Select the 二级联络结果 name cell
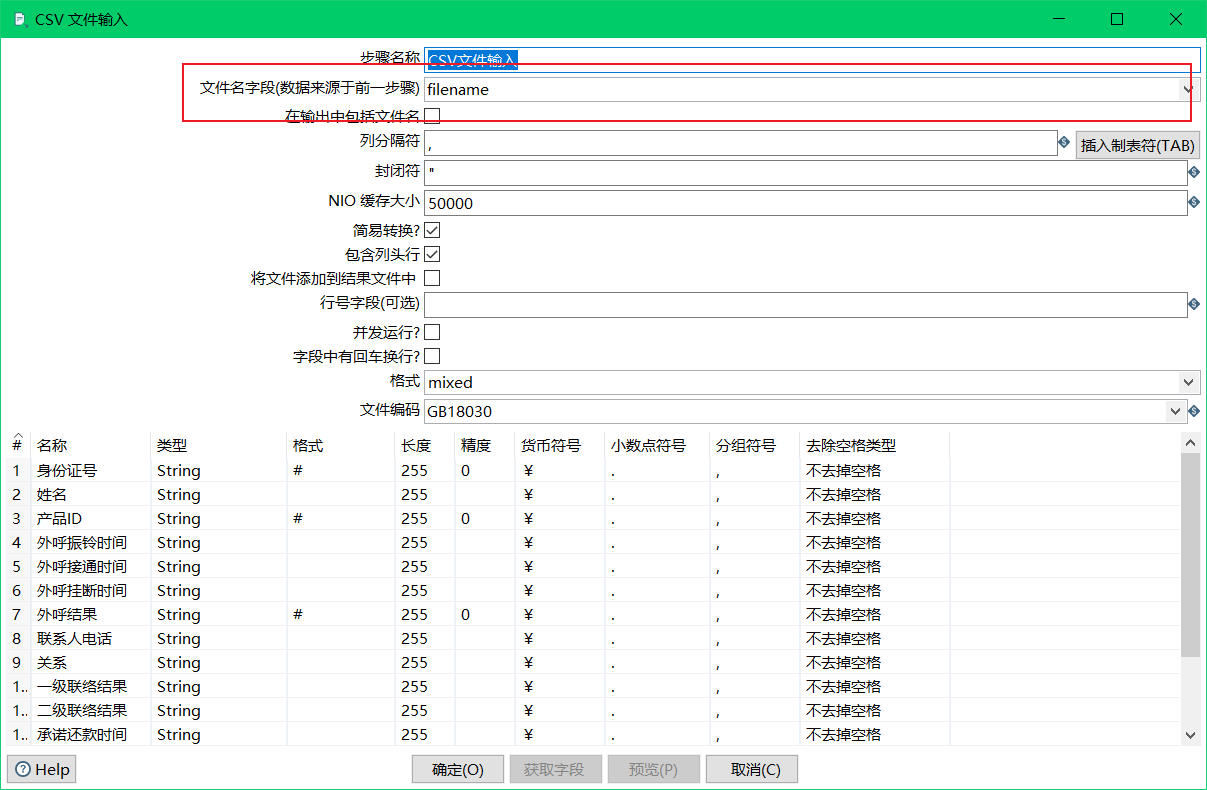 coord(91,710)
